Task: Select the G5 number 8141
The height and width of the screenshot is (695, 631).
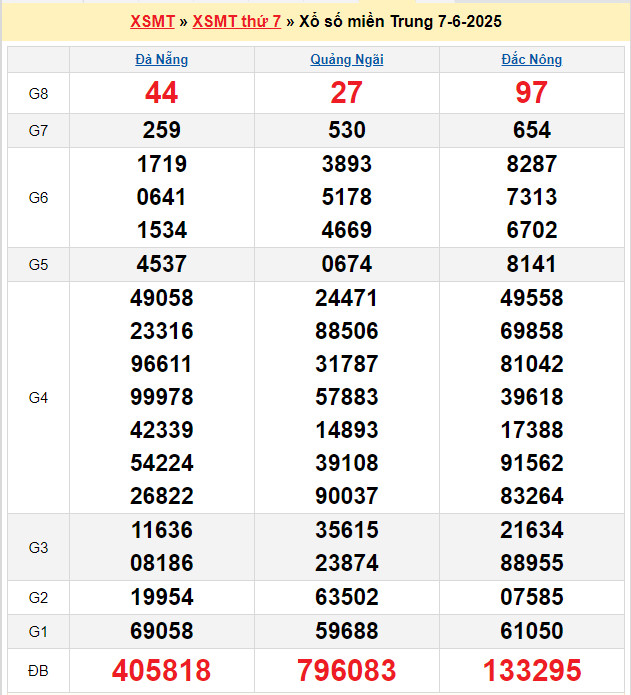Action: (532, 264)
